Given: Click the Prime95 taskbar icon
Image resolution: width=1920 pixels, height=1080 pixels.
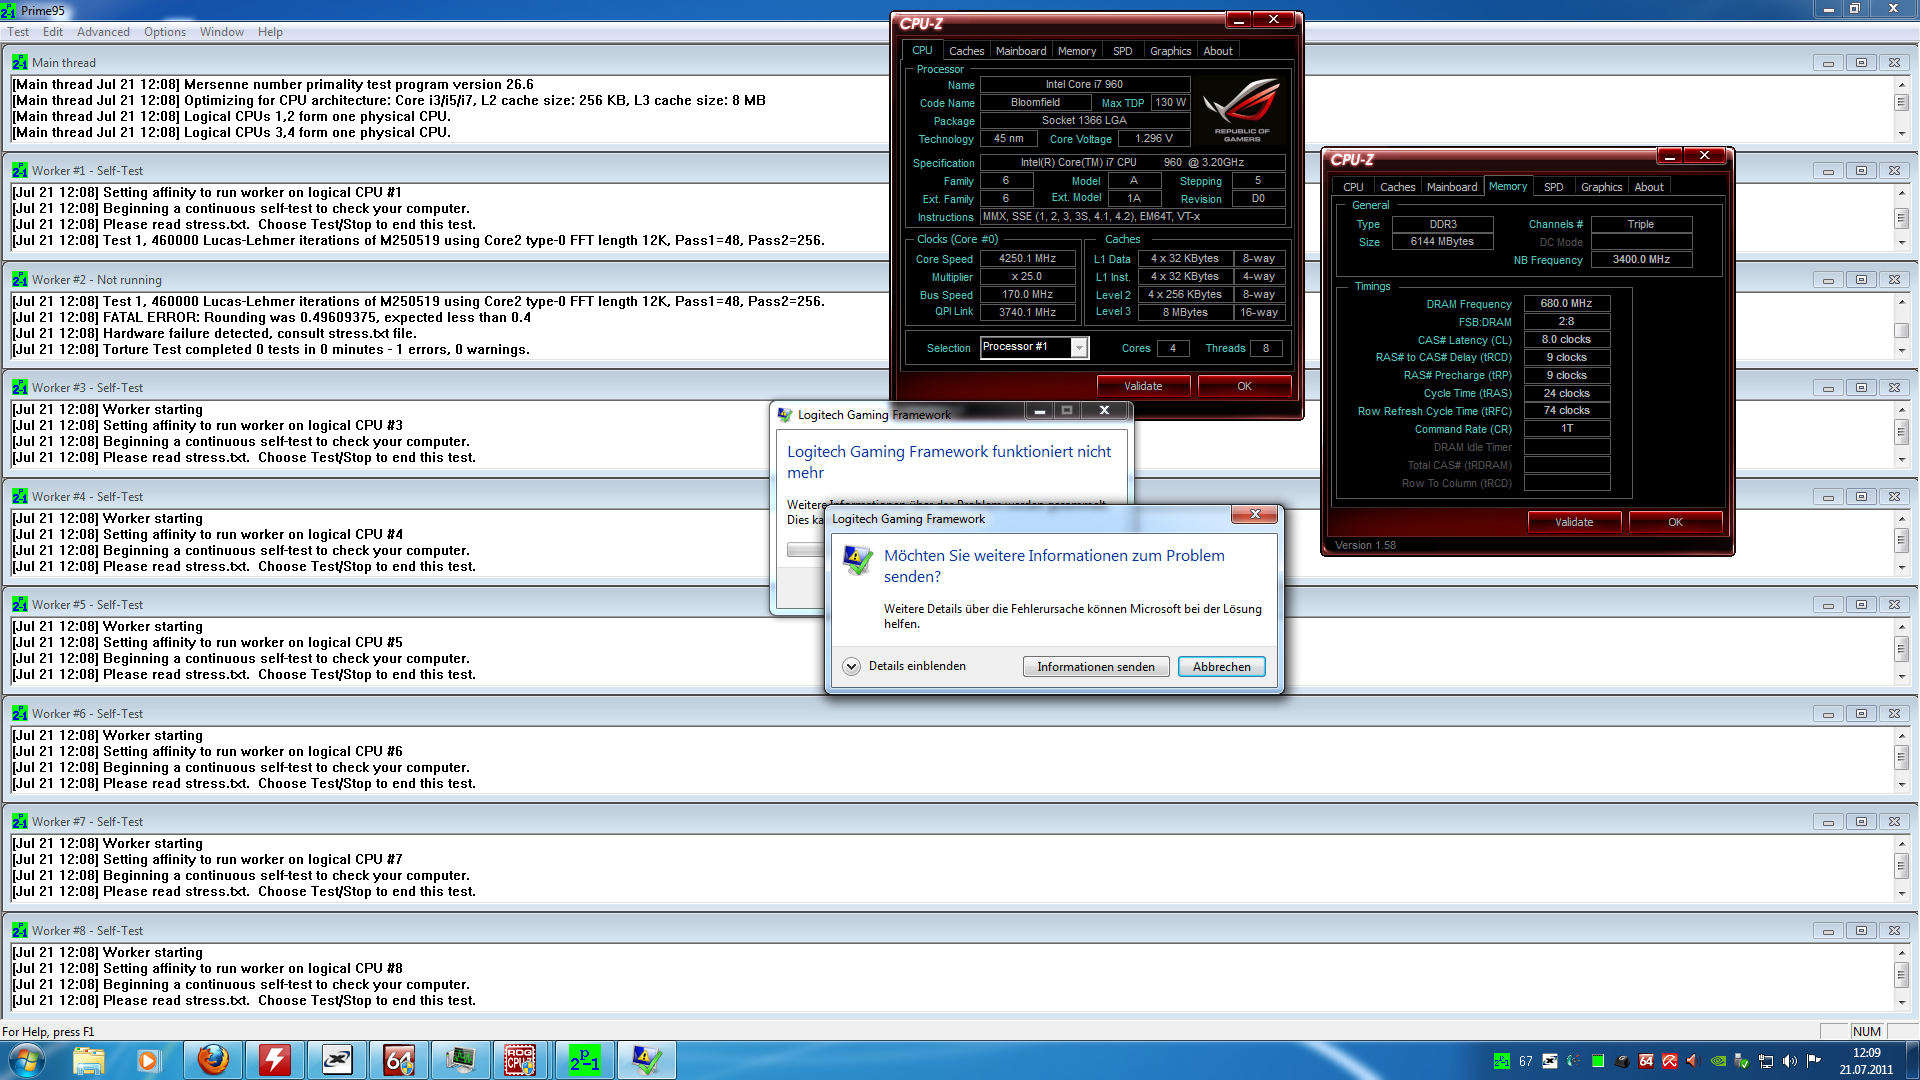Looking at the screenshot, I should tap(584, 1060).
